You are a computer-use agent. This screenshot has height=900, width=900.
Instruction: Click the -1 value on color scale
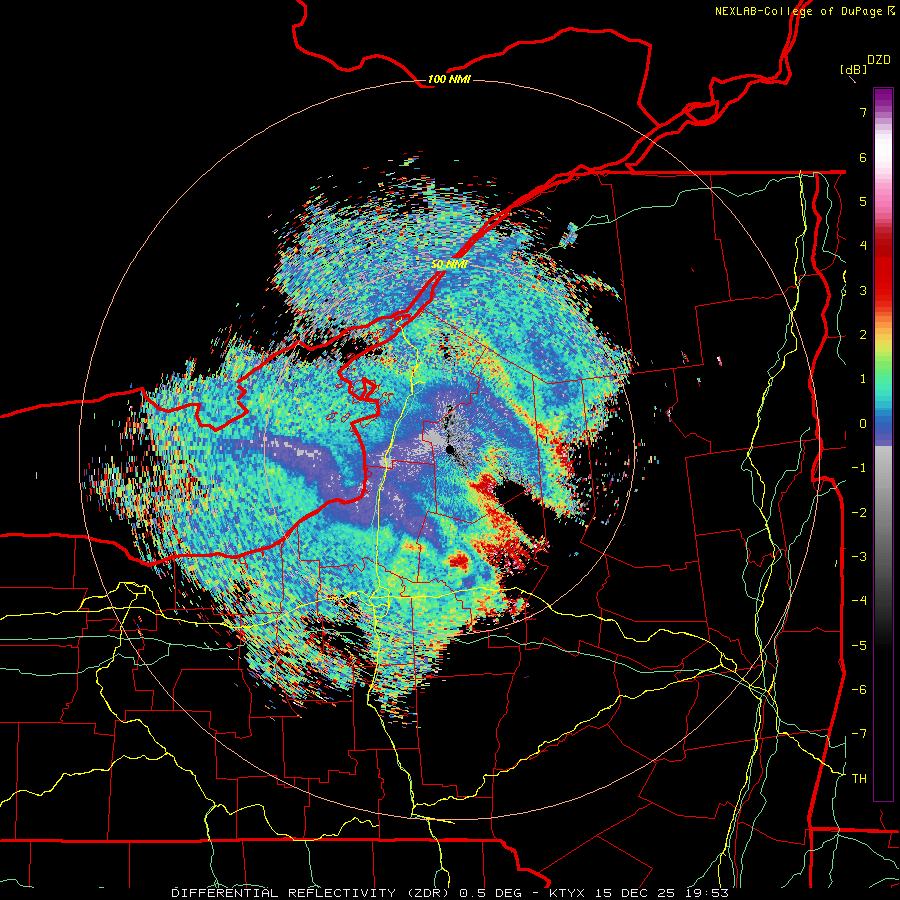coord(859,468)
